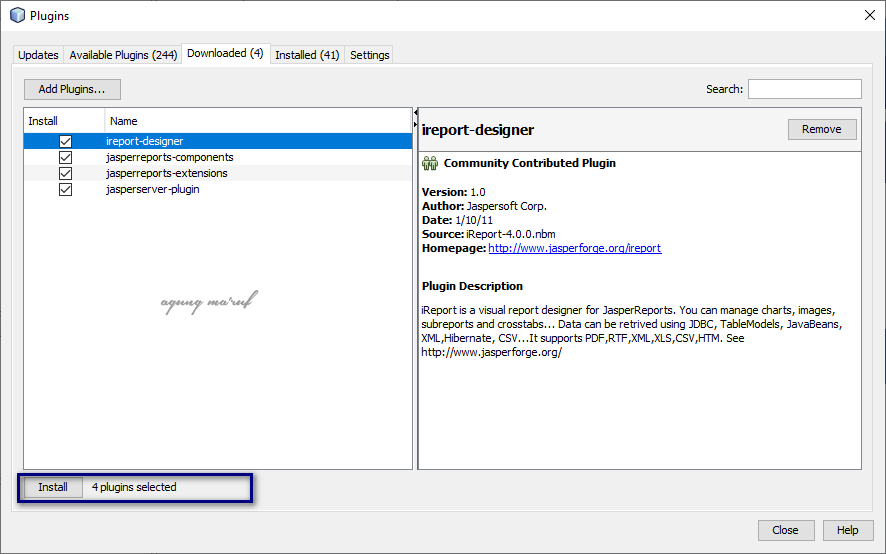Sort by the Install column header
The height and width of the screenshot is (554, 886).
pos(64,121)
